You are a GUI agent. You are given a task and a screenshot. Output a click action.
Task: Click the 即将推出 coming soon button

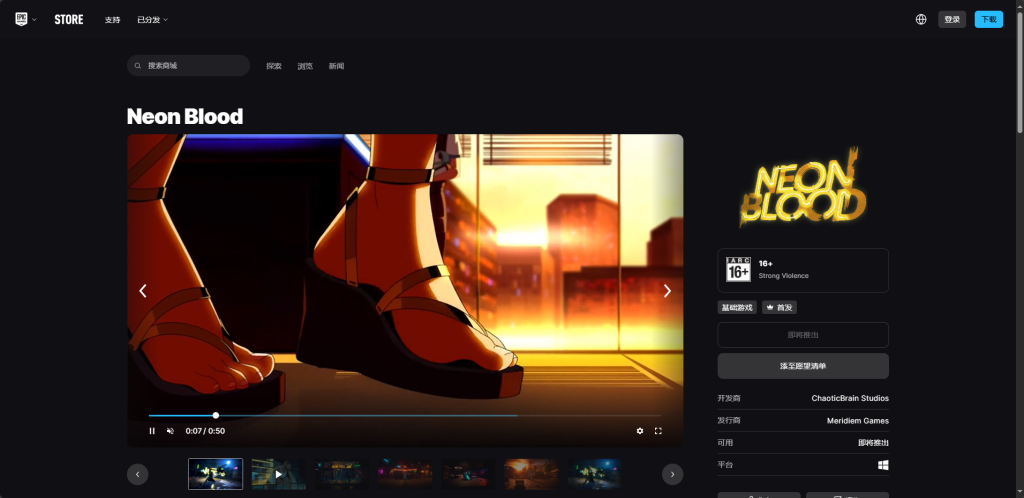click(x=803, y=335)
